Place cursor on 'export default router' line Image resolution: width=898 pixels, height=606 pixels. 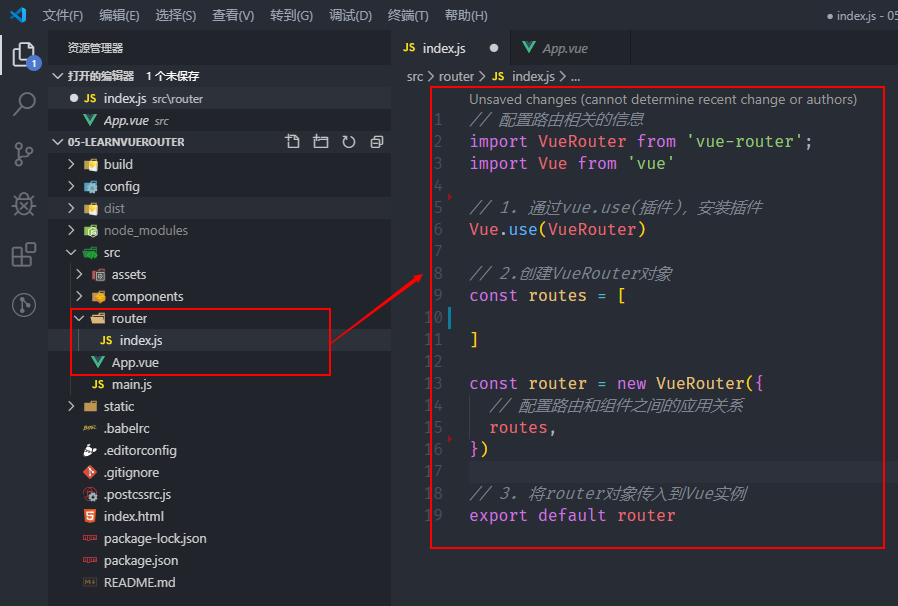(x=572, y=515)
